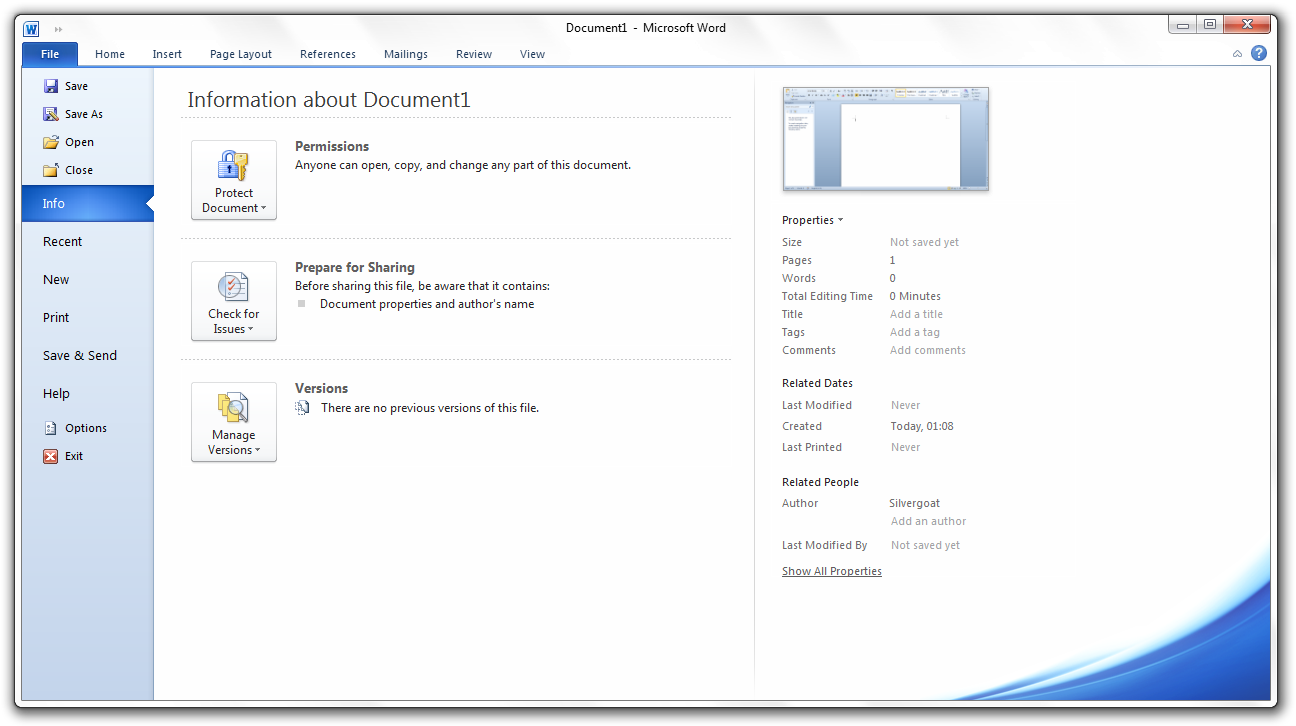Click Add comments field
This screenshot has width=1296, height=726.
(928, 350)
